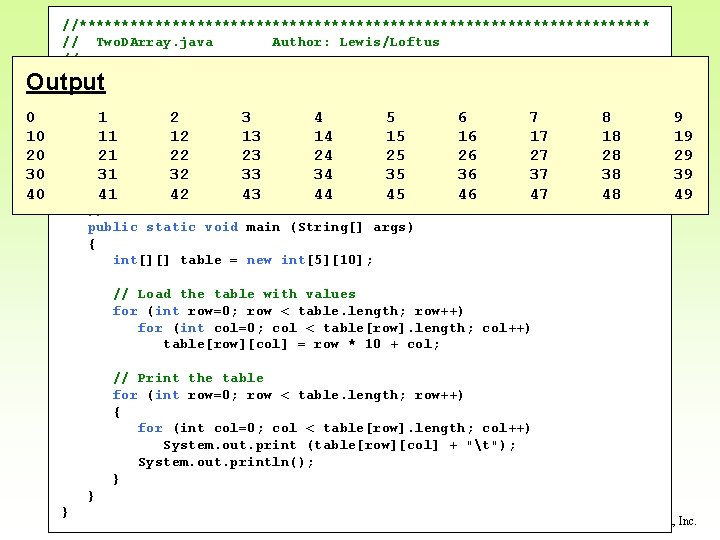Click the System.out.print statement line
Image resolution: width=720 pixels, height=540 pixels.
pyautogui.click(x=339, y=445)
